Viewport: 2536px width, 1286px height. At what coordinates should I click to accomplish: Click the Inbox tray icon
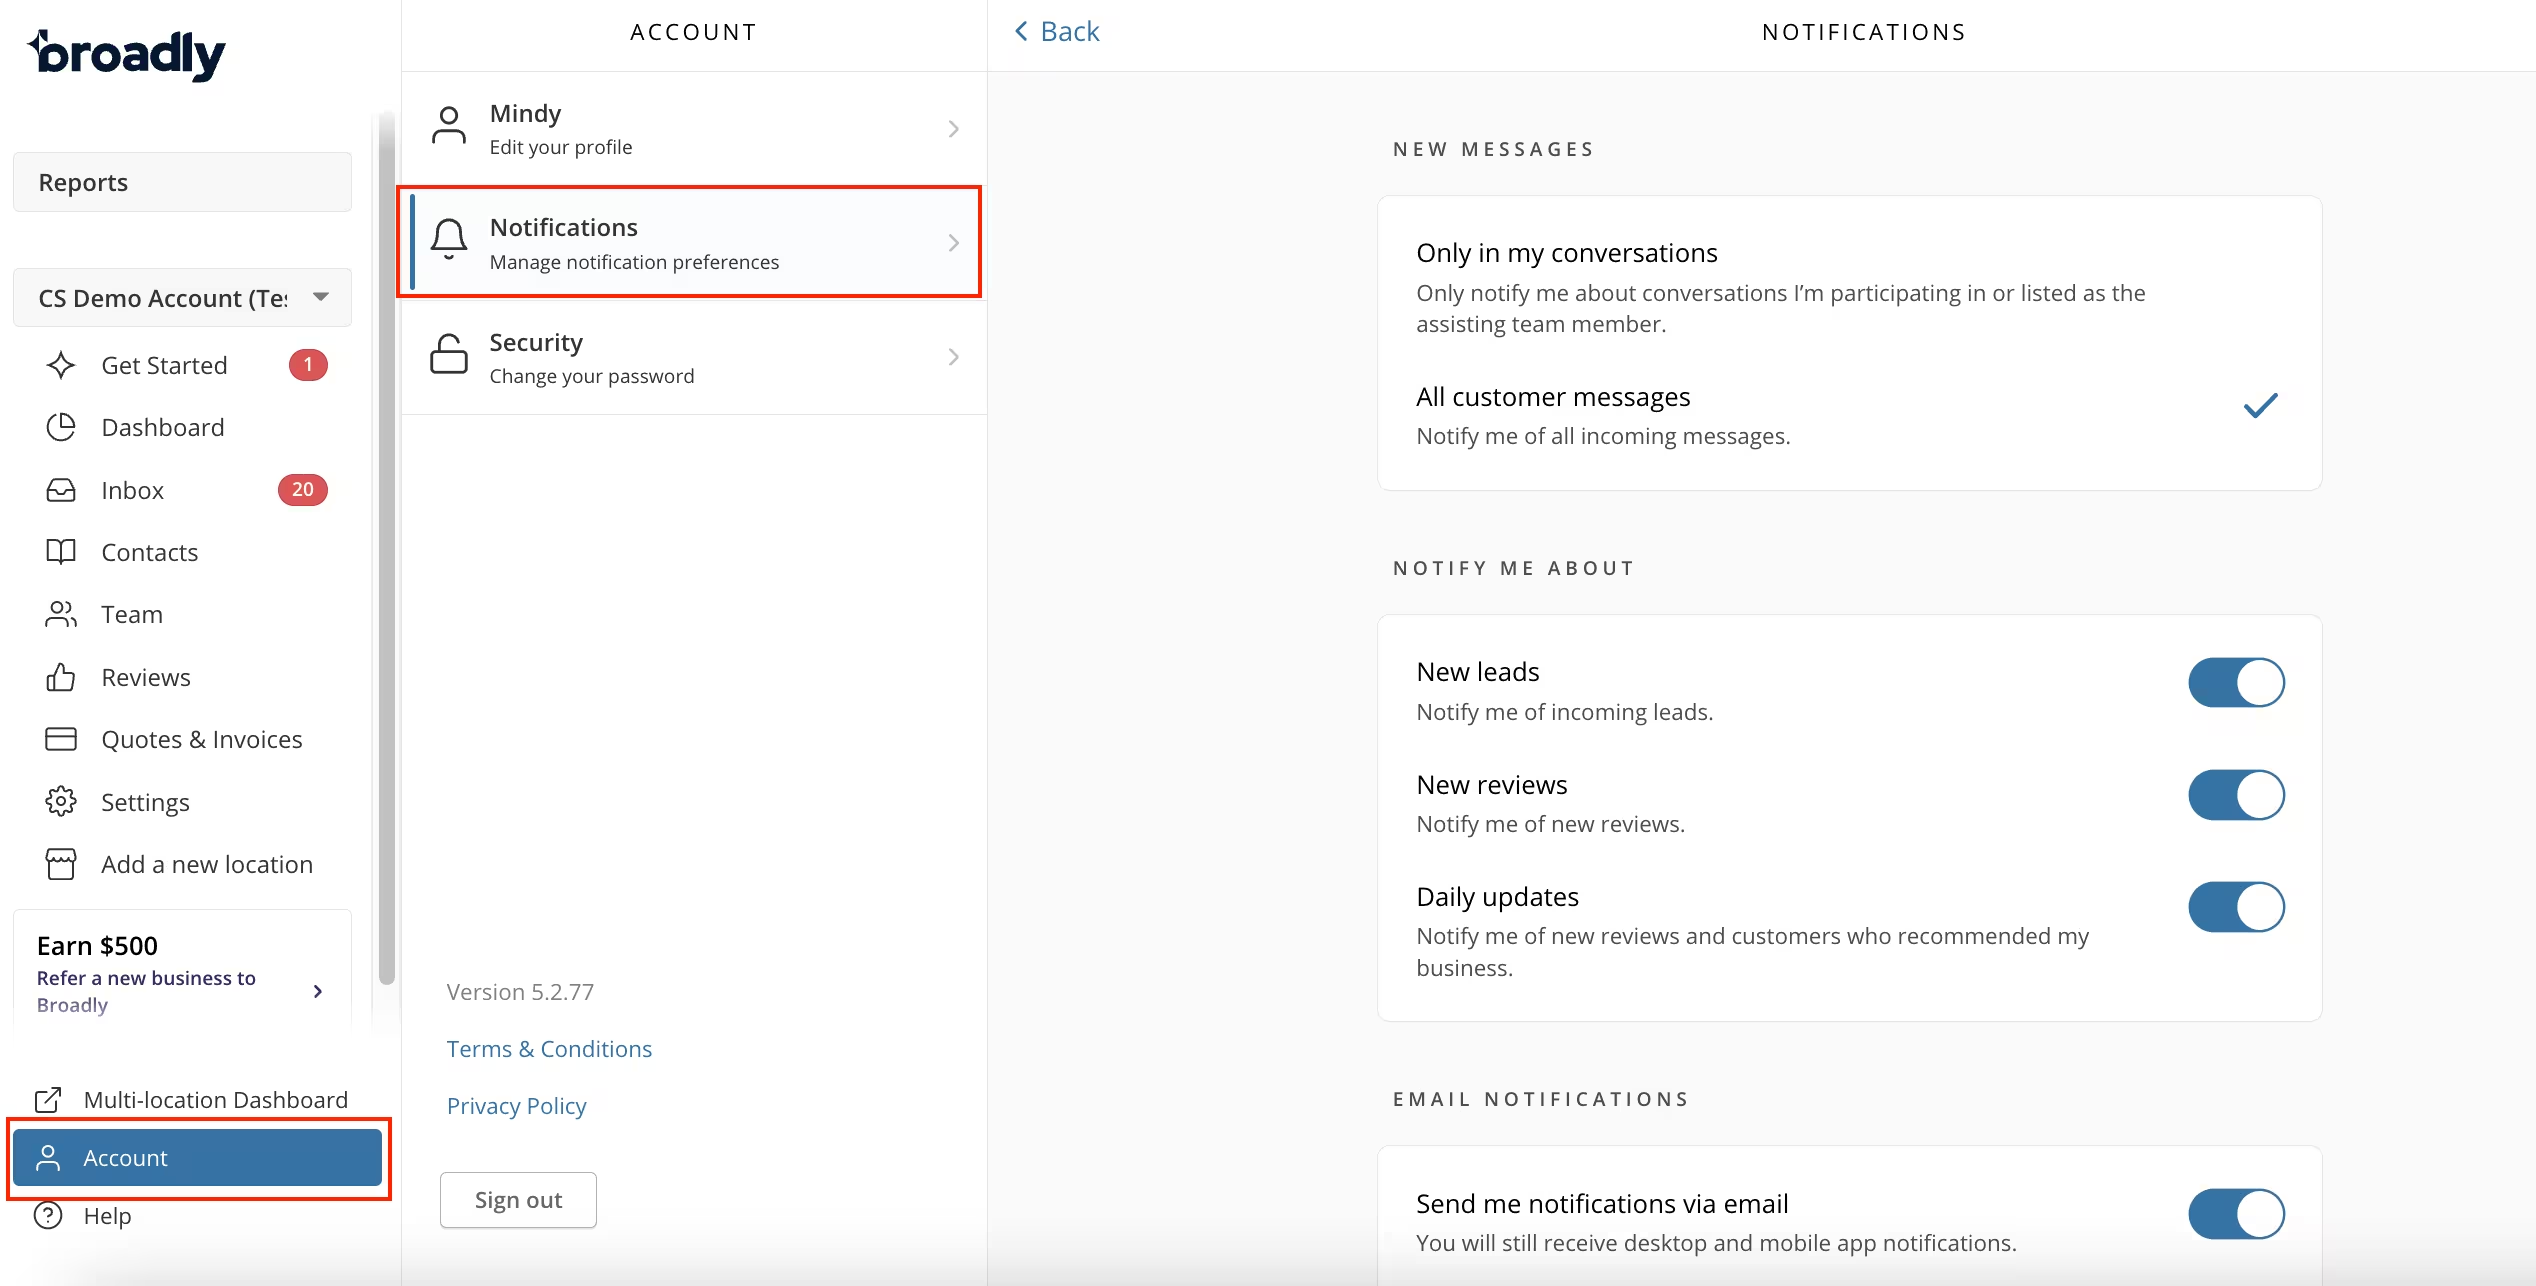click(x=61, y=490)
